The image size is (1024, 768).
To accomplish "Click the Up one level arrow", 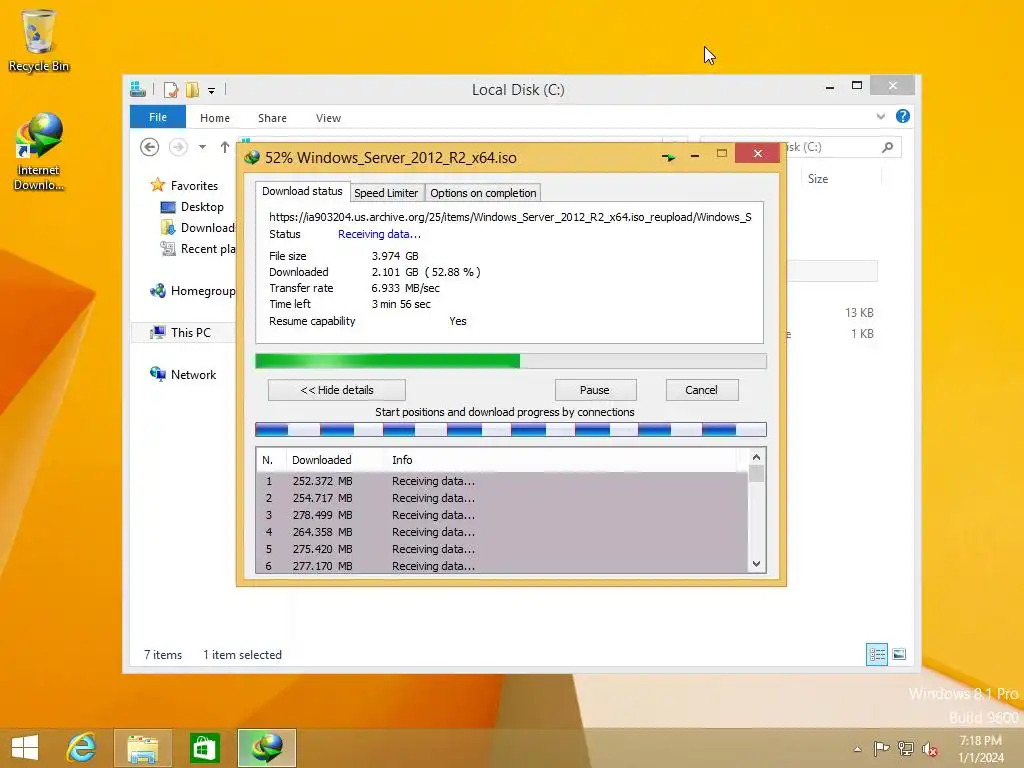I will tap(225, 147).
